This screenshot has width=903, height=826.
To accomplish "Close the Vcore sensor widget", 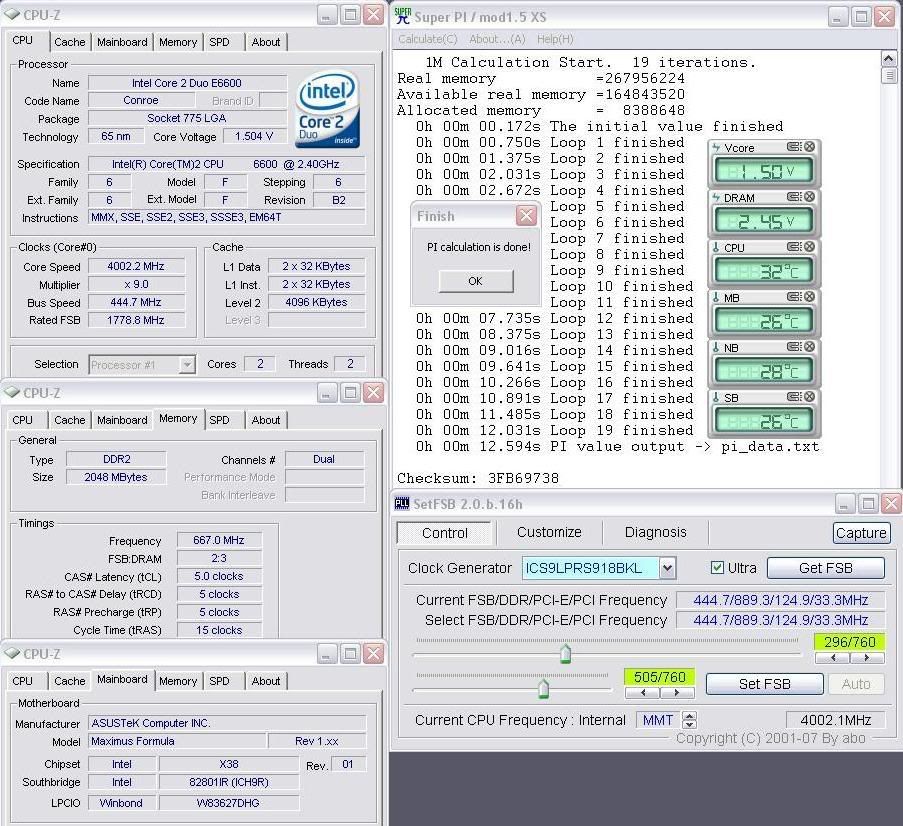I will 809,147.
